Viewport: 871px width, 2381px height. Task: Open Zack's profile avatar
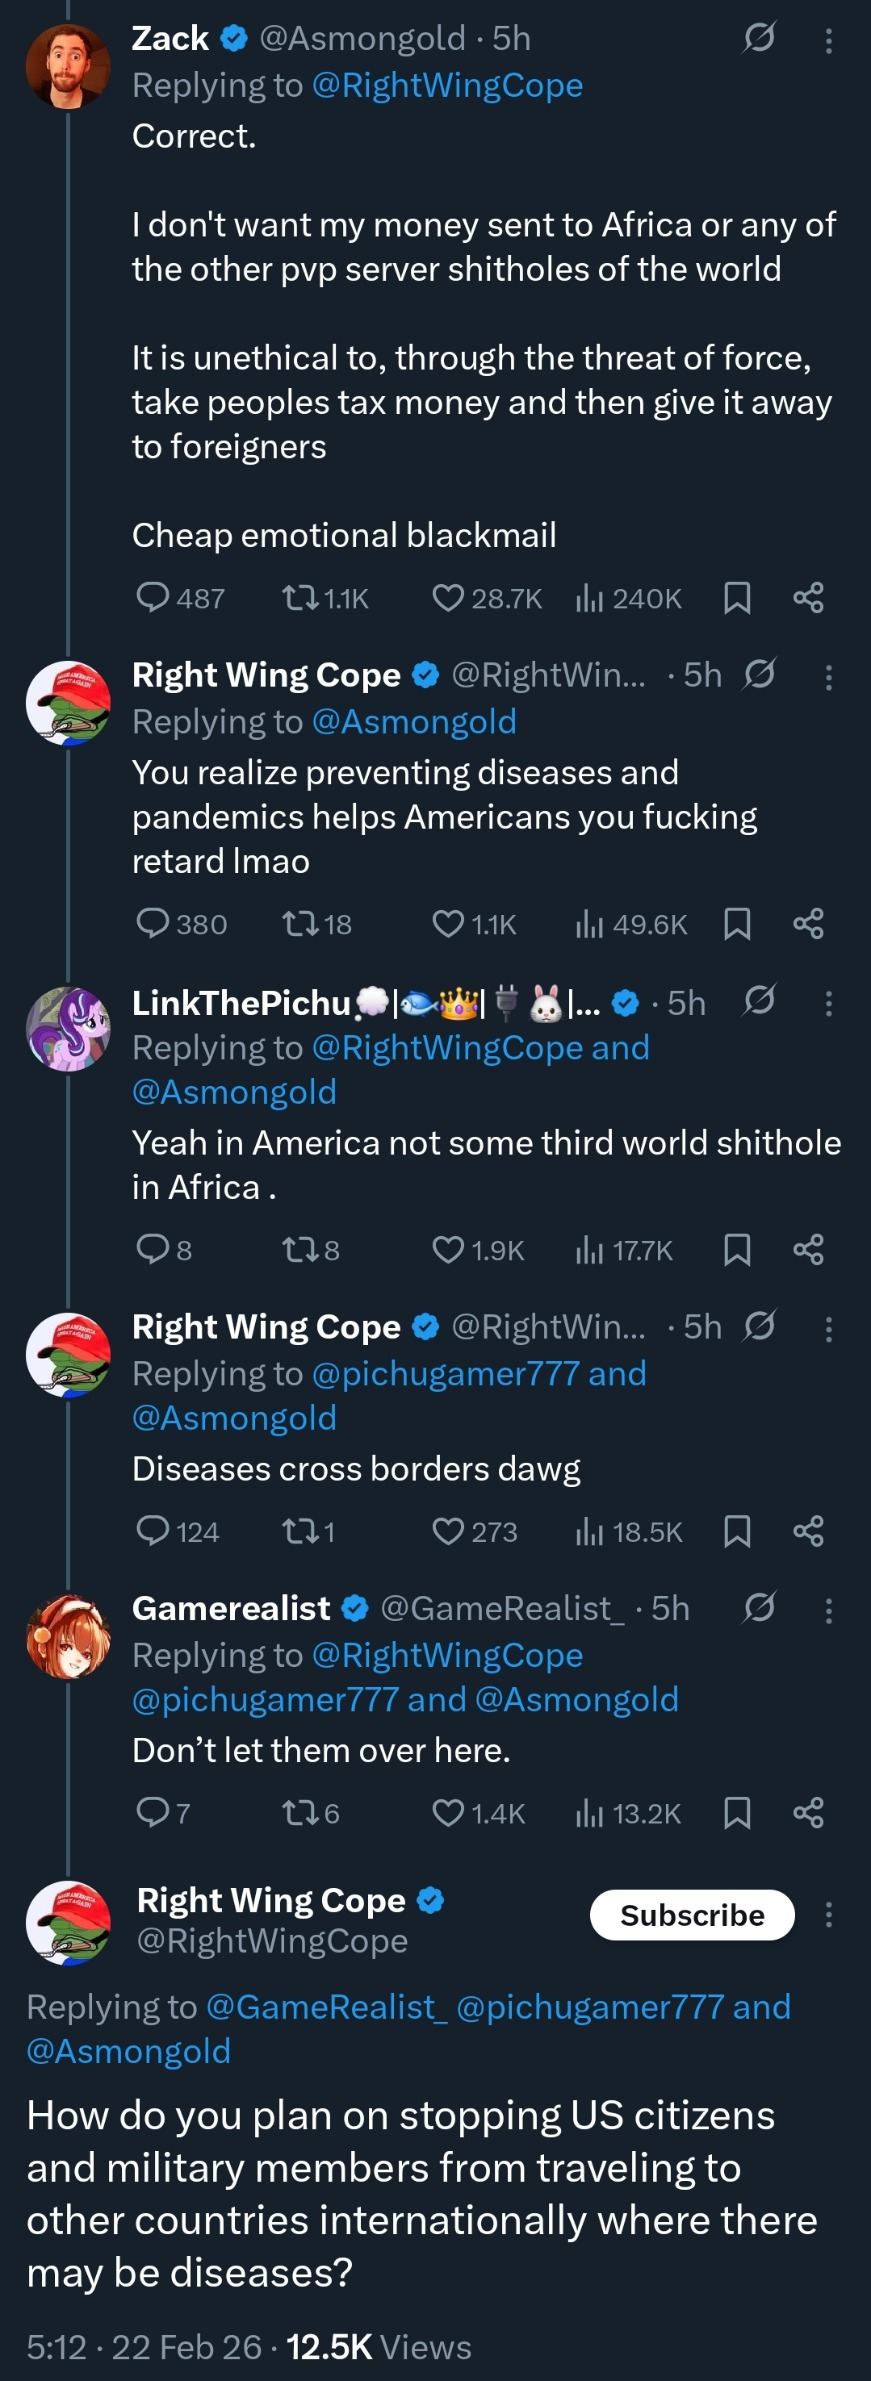tap(68, 66)
